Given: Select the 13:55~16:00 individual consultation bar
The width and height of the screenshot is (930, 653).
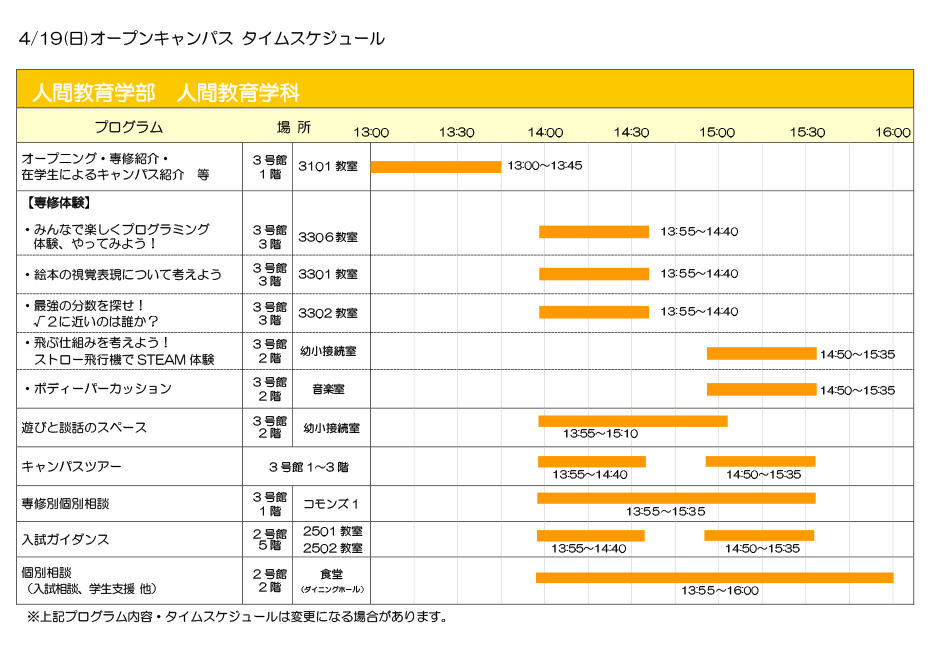Looking at the screenshot, I should point(714,577).
